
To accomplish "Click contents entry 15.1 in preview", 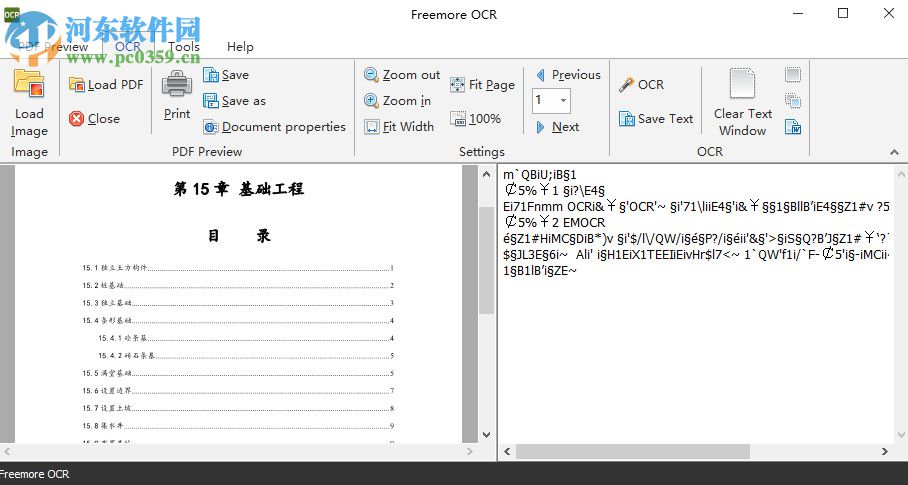I will pyautogui.click(x=238, y=268).
